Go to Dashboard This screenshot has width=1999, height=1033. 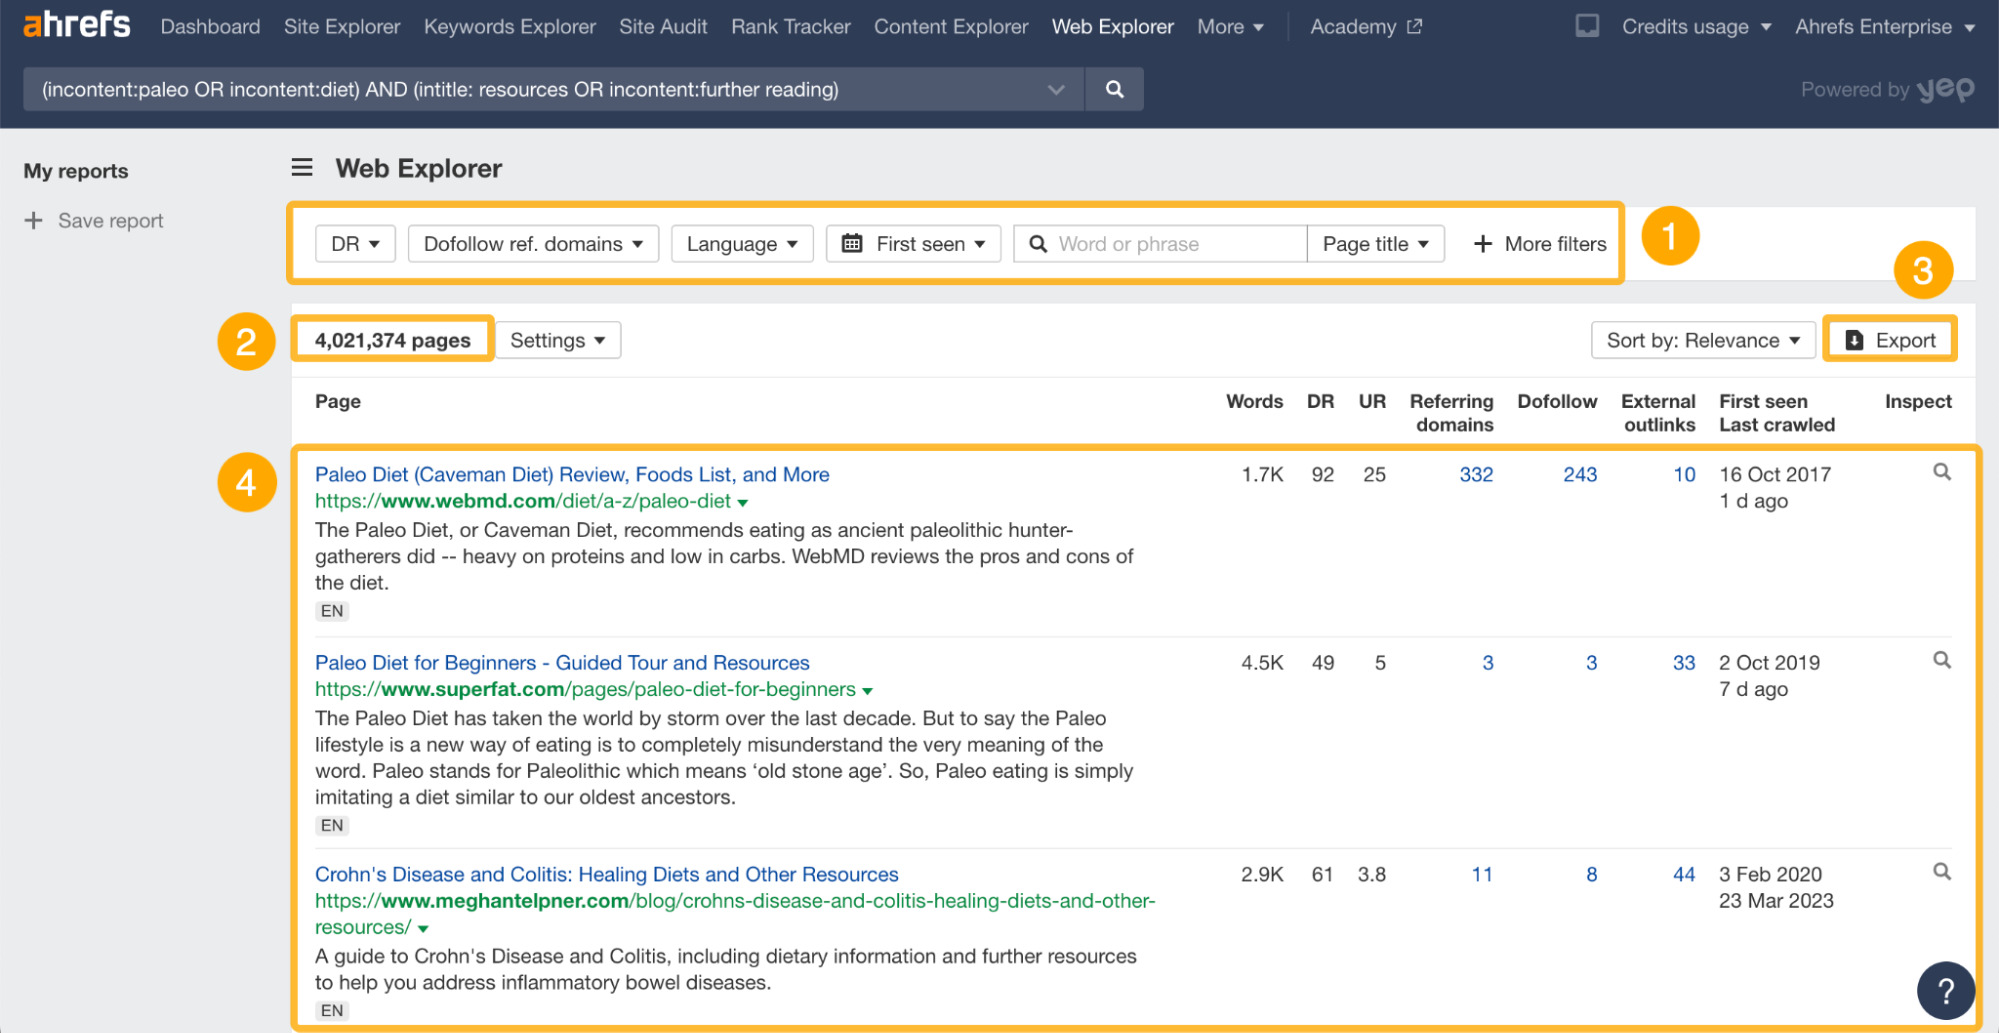coord(210,26)
